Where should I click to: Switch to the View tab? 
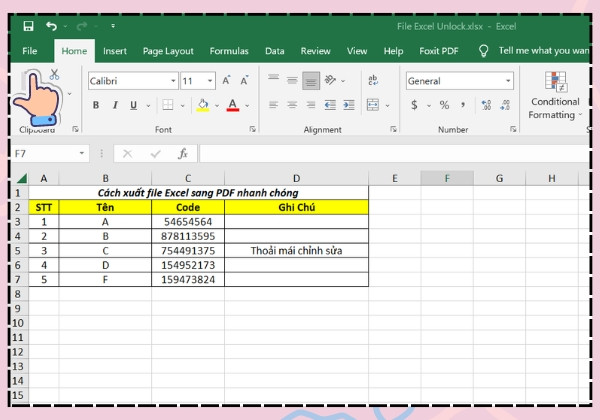point(357,51)
